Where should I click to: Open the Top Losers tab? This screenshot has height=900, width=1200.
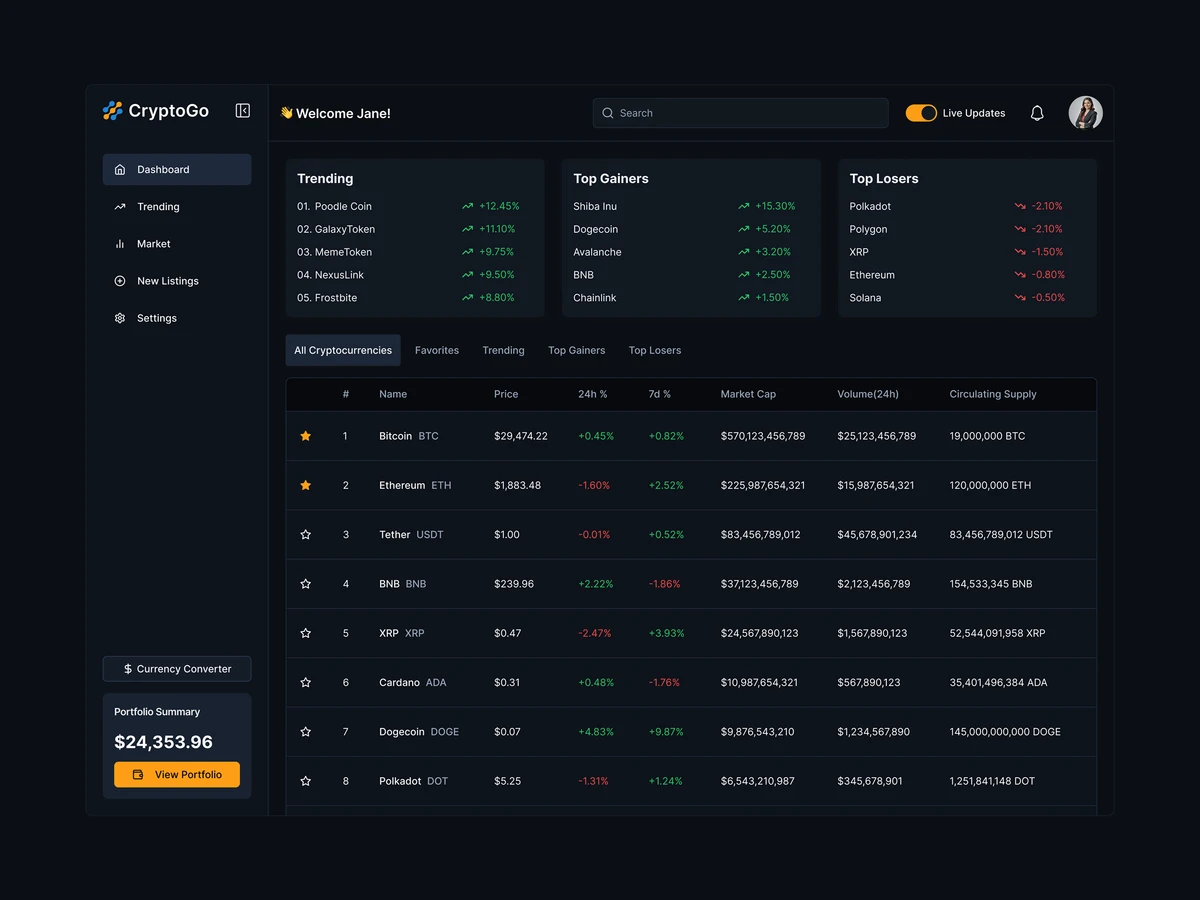654,350
